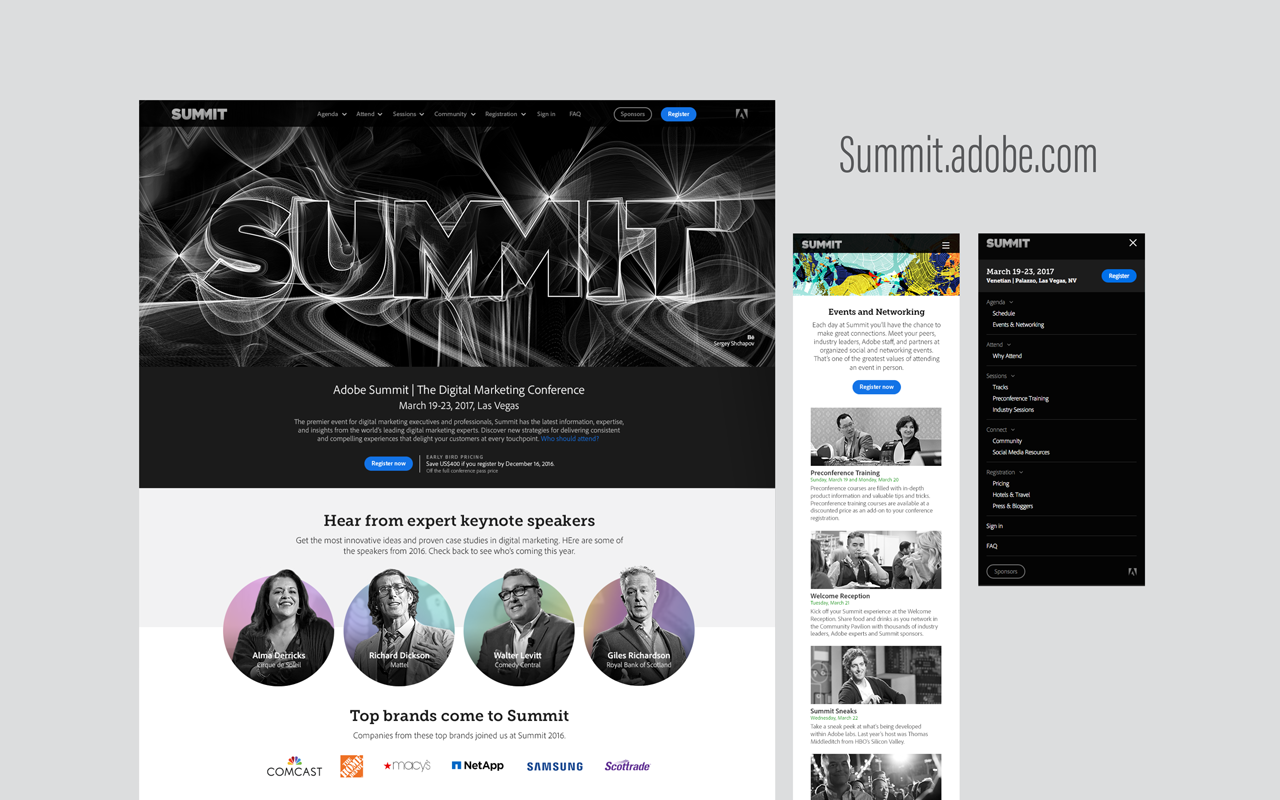
Task: Click 'Summit Sneaks' heading on mobile page
Action: tap(834, 711)
